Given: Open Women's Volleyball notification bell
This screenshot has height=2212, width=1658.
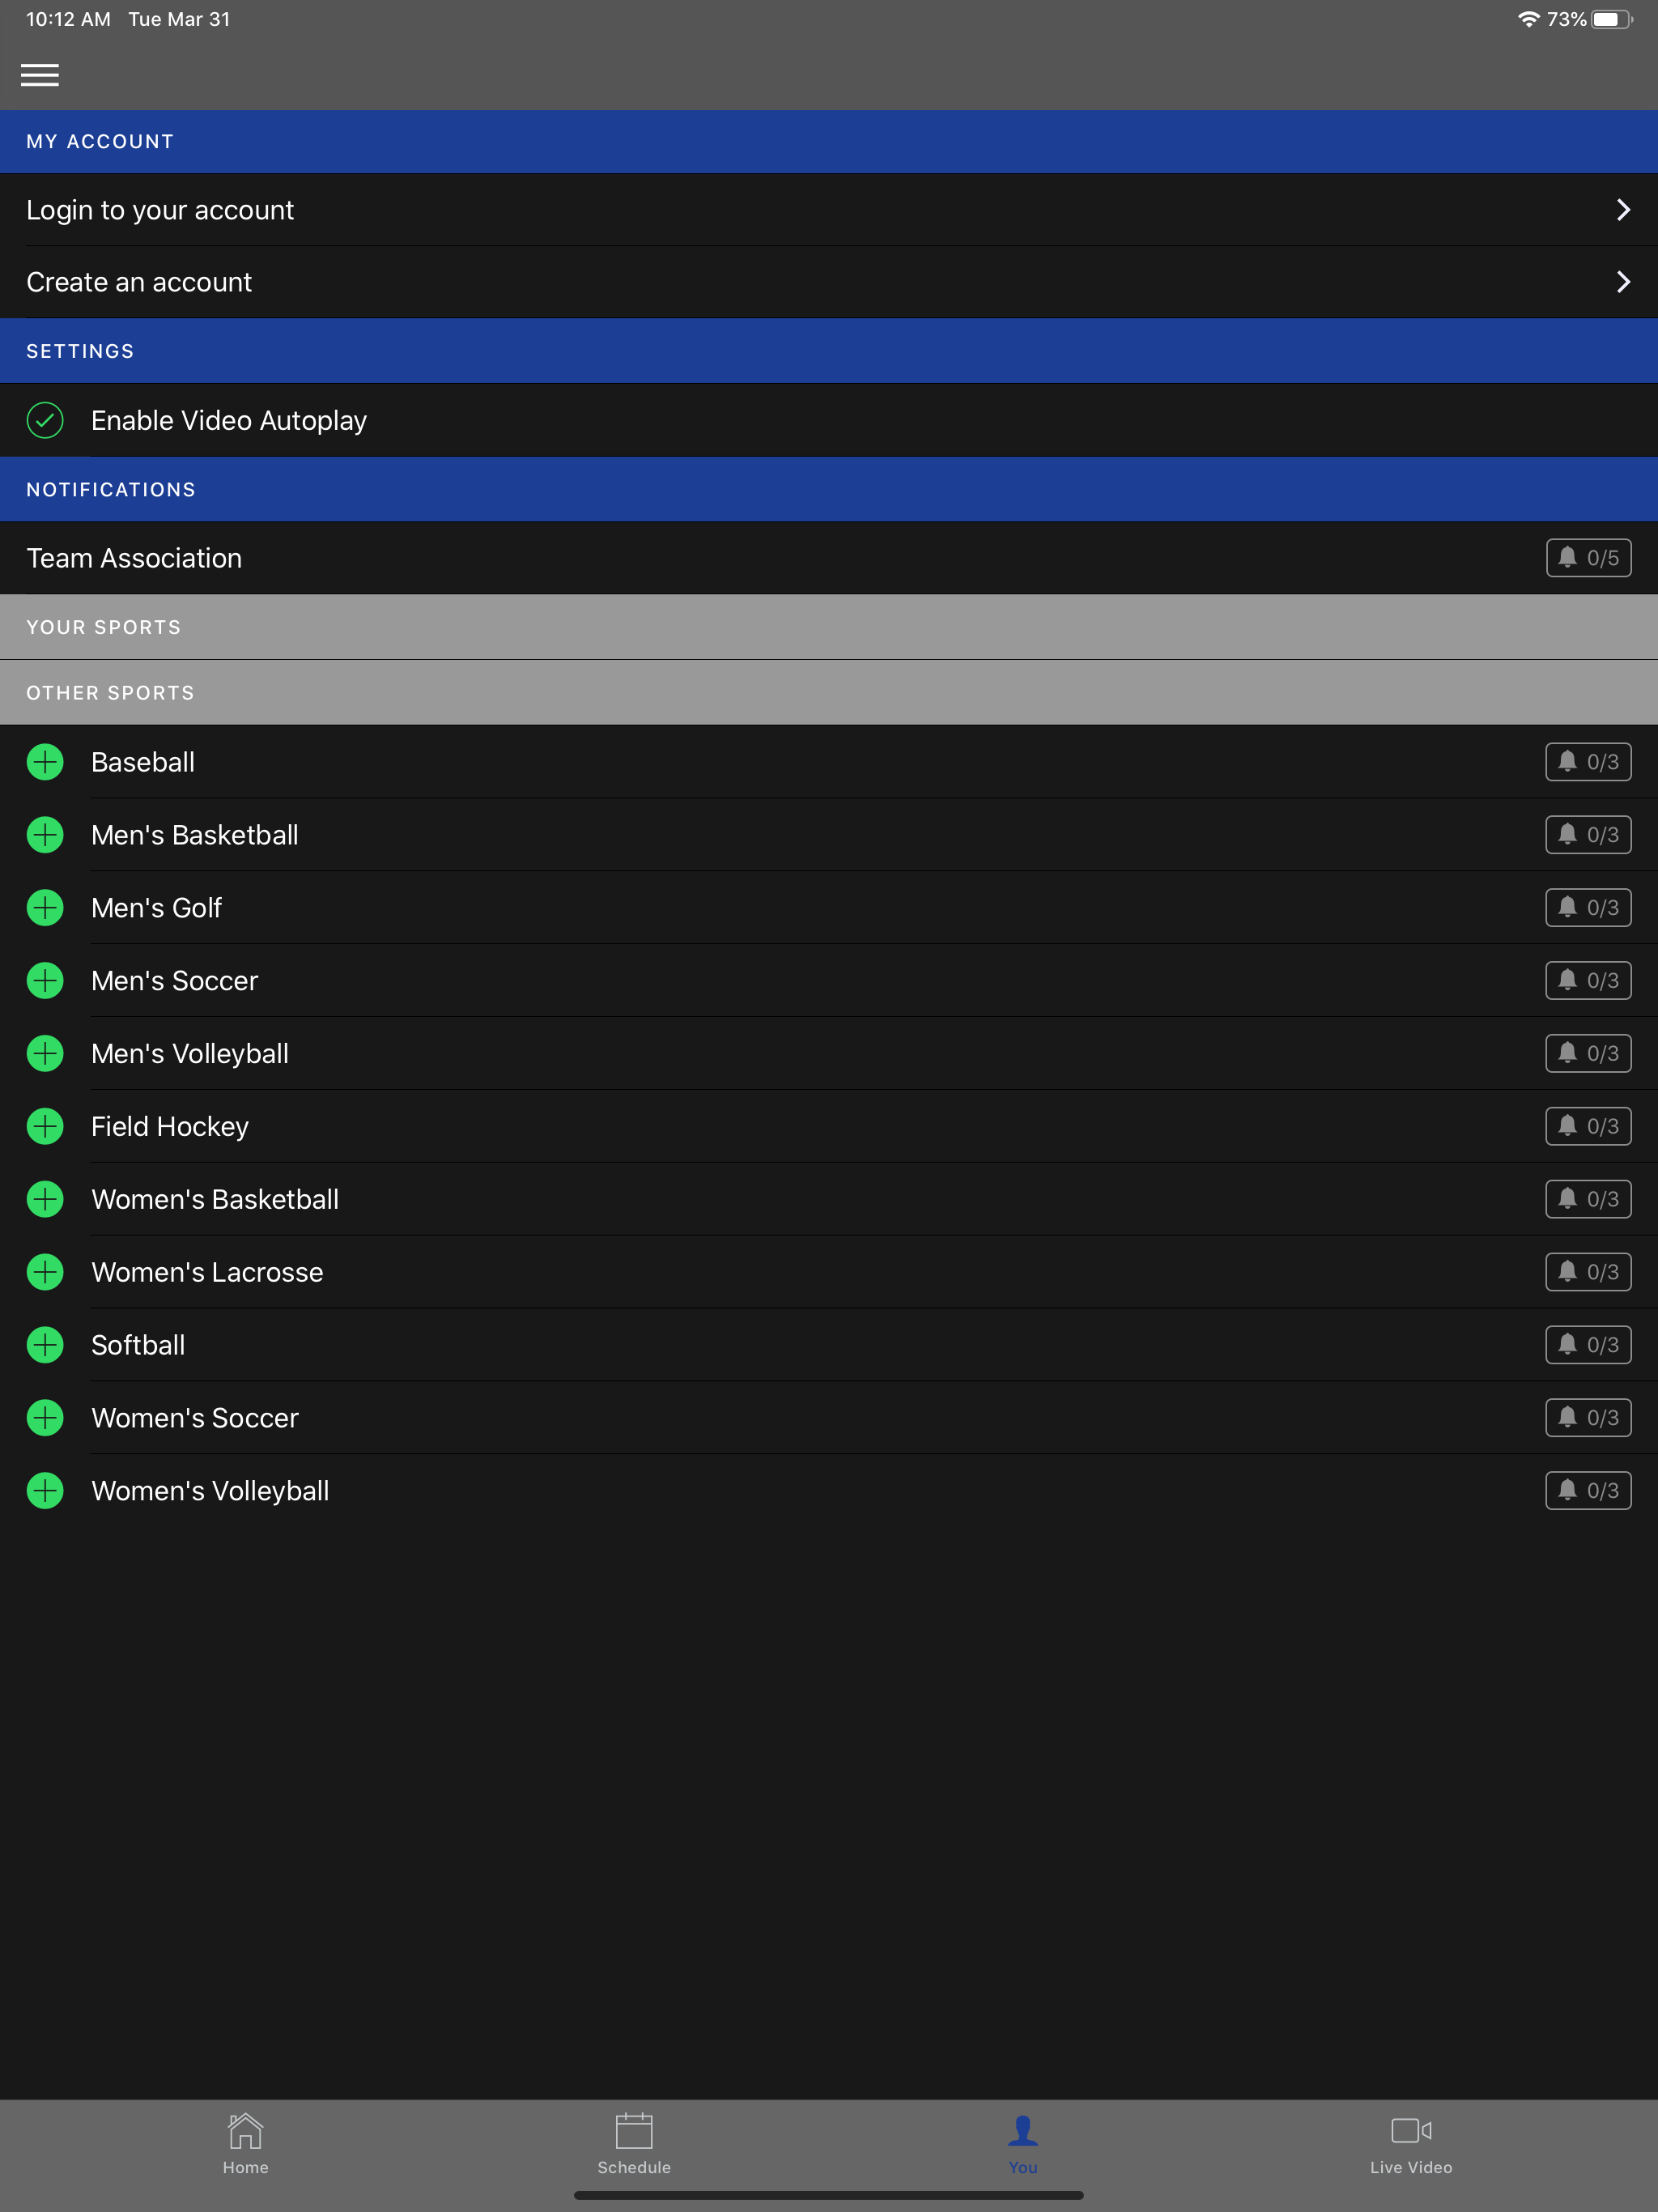Looking at the screenshot, I should point(1588,1491).
